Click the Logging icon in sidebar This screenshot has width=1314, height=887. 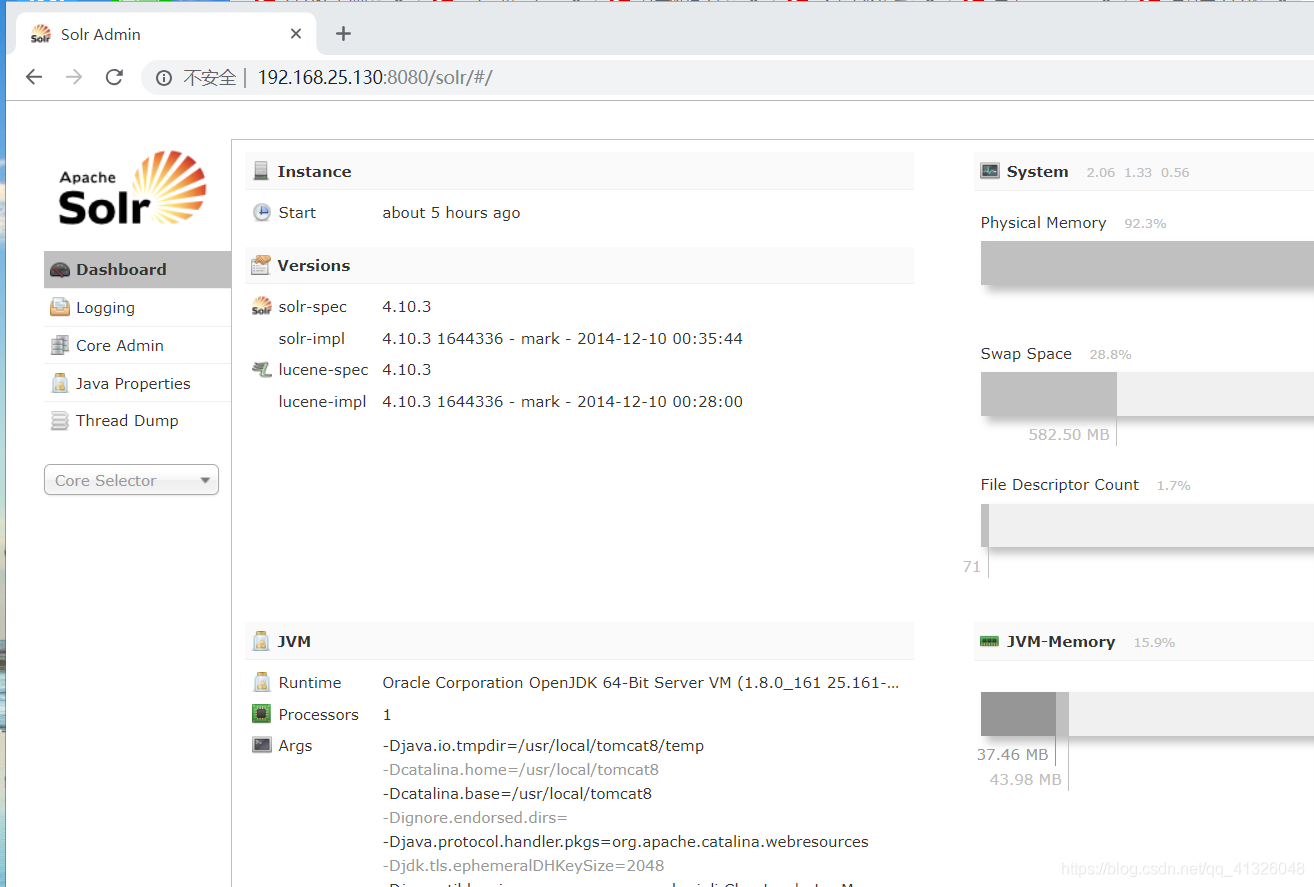[60, 308]
